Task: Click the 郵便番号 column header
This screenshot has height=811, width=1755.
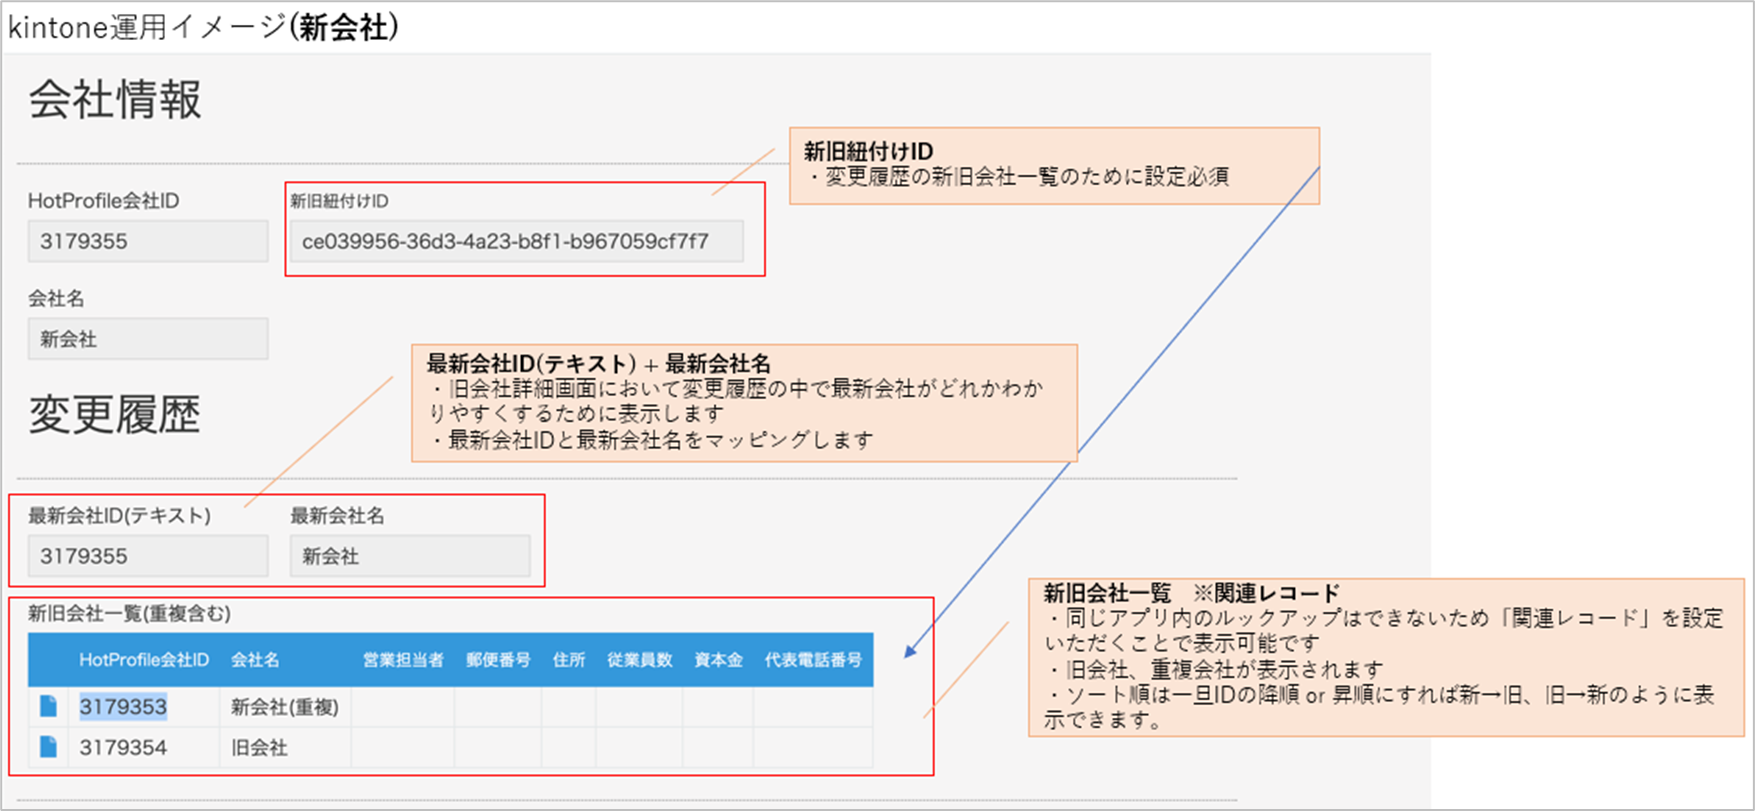Action: 498,660
